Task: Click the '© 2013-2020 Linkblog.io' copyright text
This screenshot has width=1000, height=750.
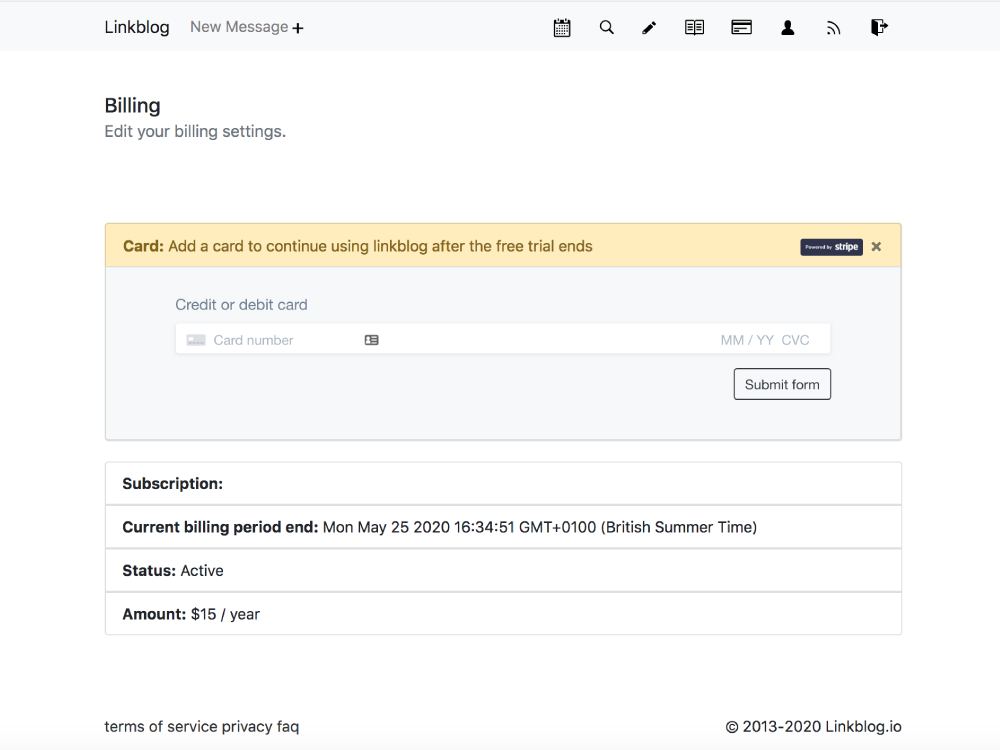Action: click(813, 726)
